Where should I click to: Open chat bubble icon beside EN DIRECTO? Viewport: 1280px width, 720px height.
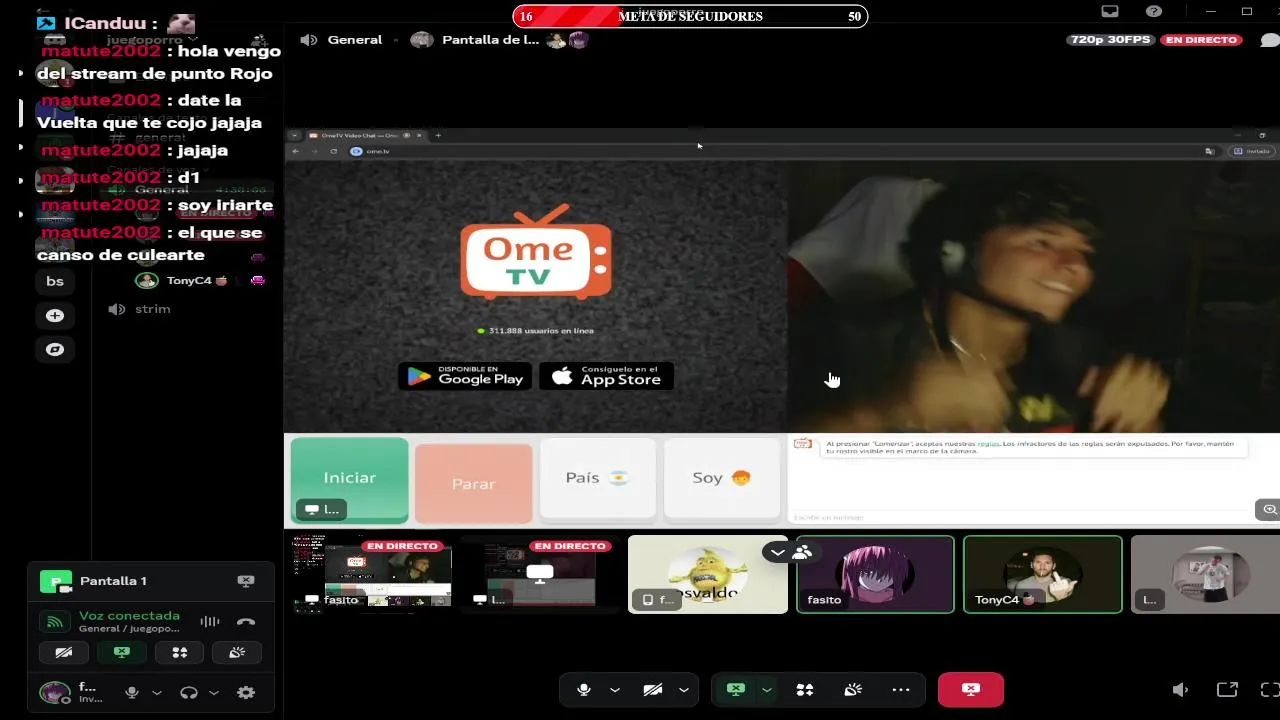point(1269,40)
